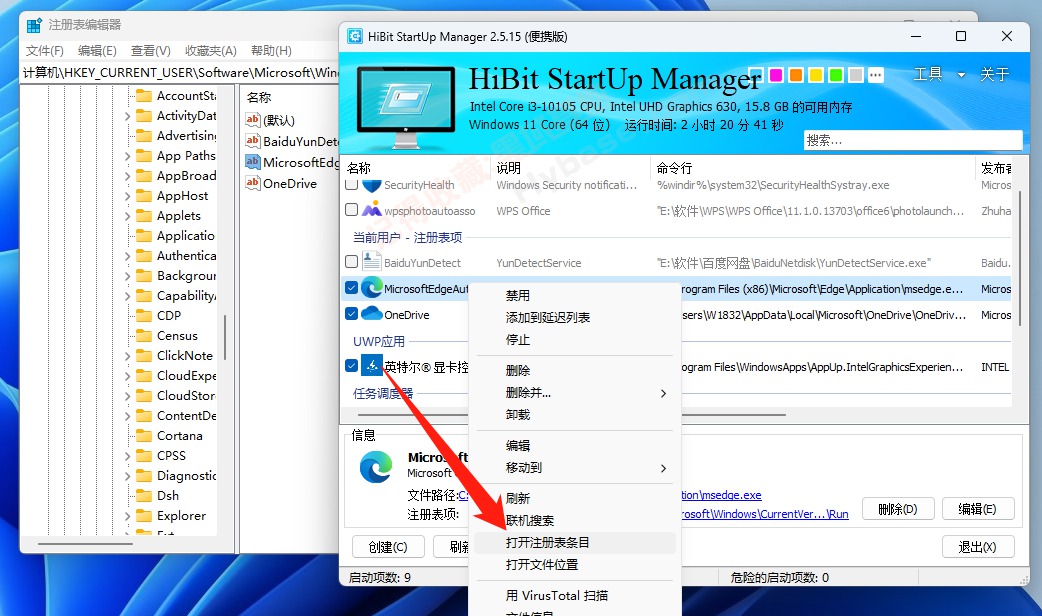The width and height of the screenshot is (1042, 616).
Task: Select 停止 from the context menu
Action: (518, 340)
